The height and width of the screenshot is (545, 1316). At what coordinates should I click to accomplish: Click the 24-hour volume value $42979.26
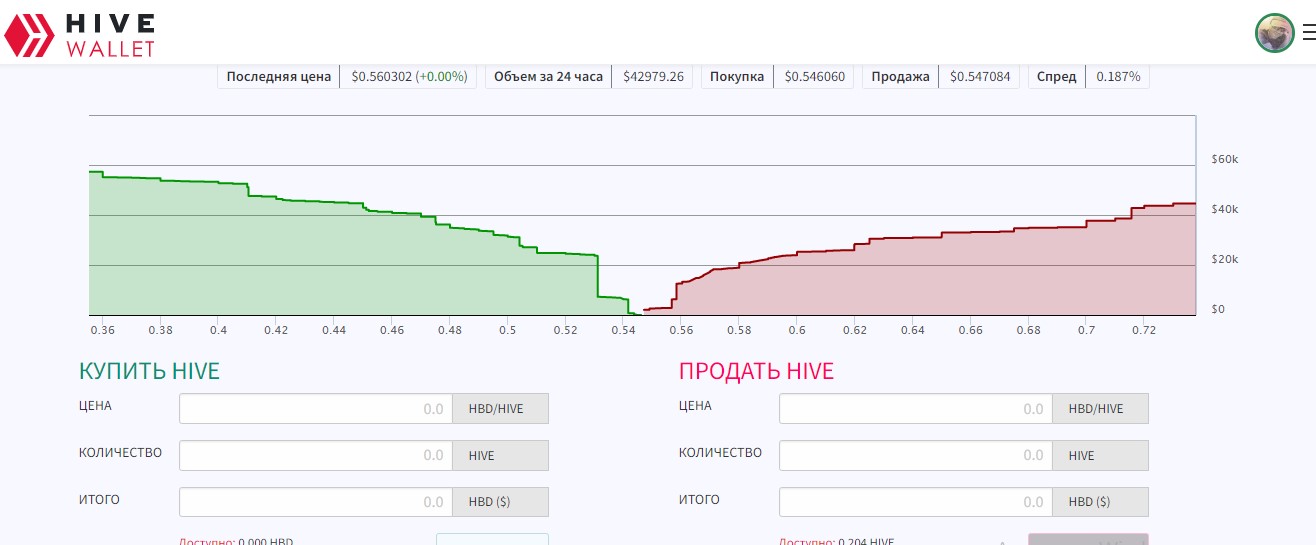(x=652, y=77)
